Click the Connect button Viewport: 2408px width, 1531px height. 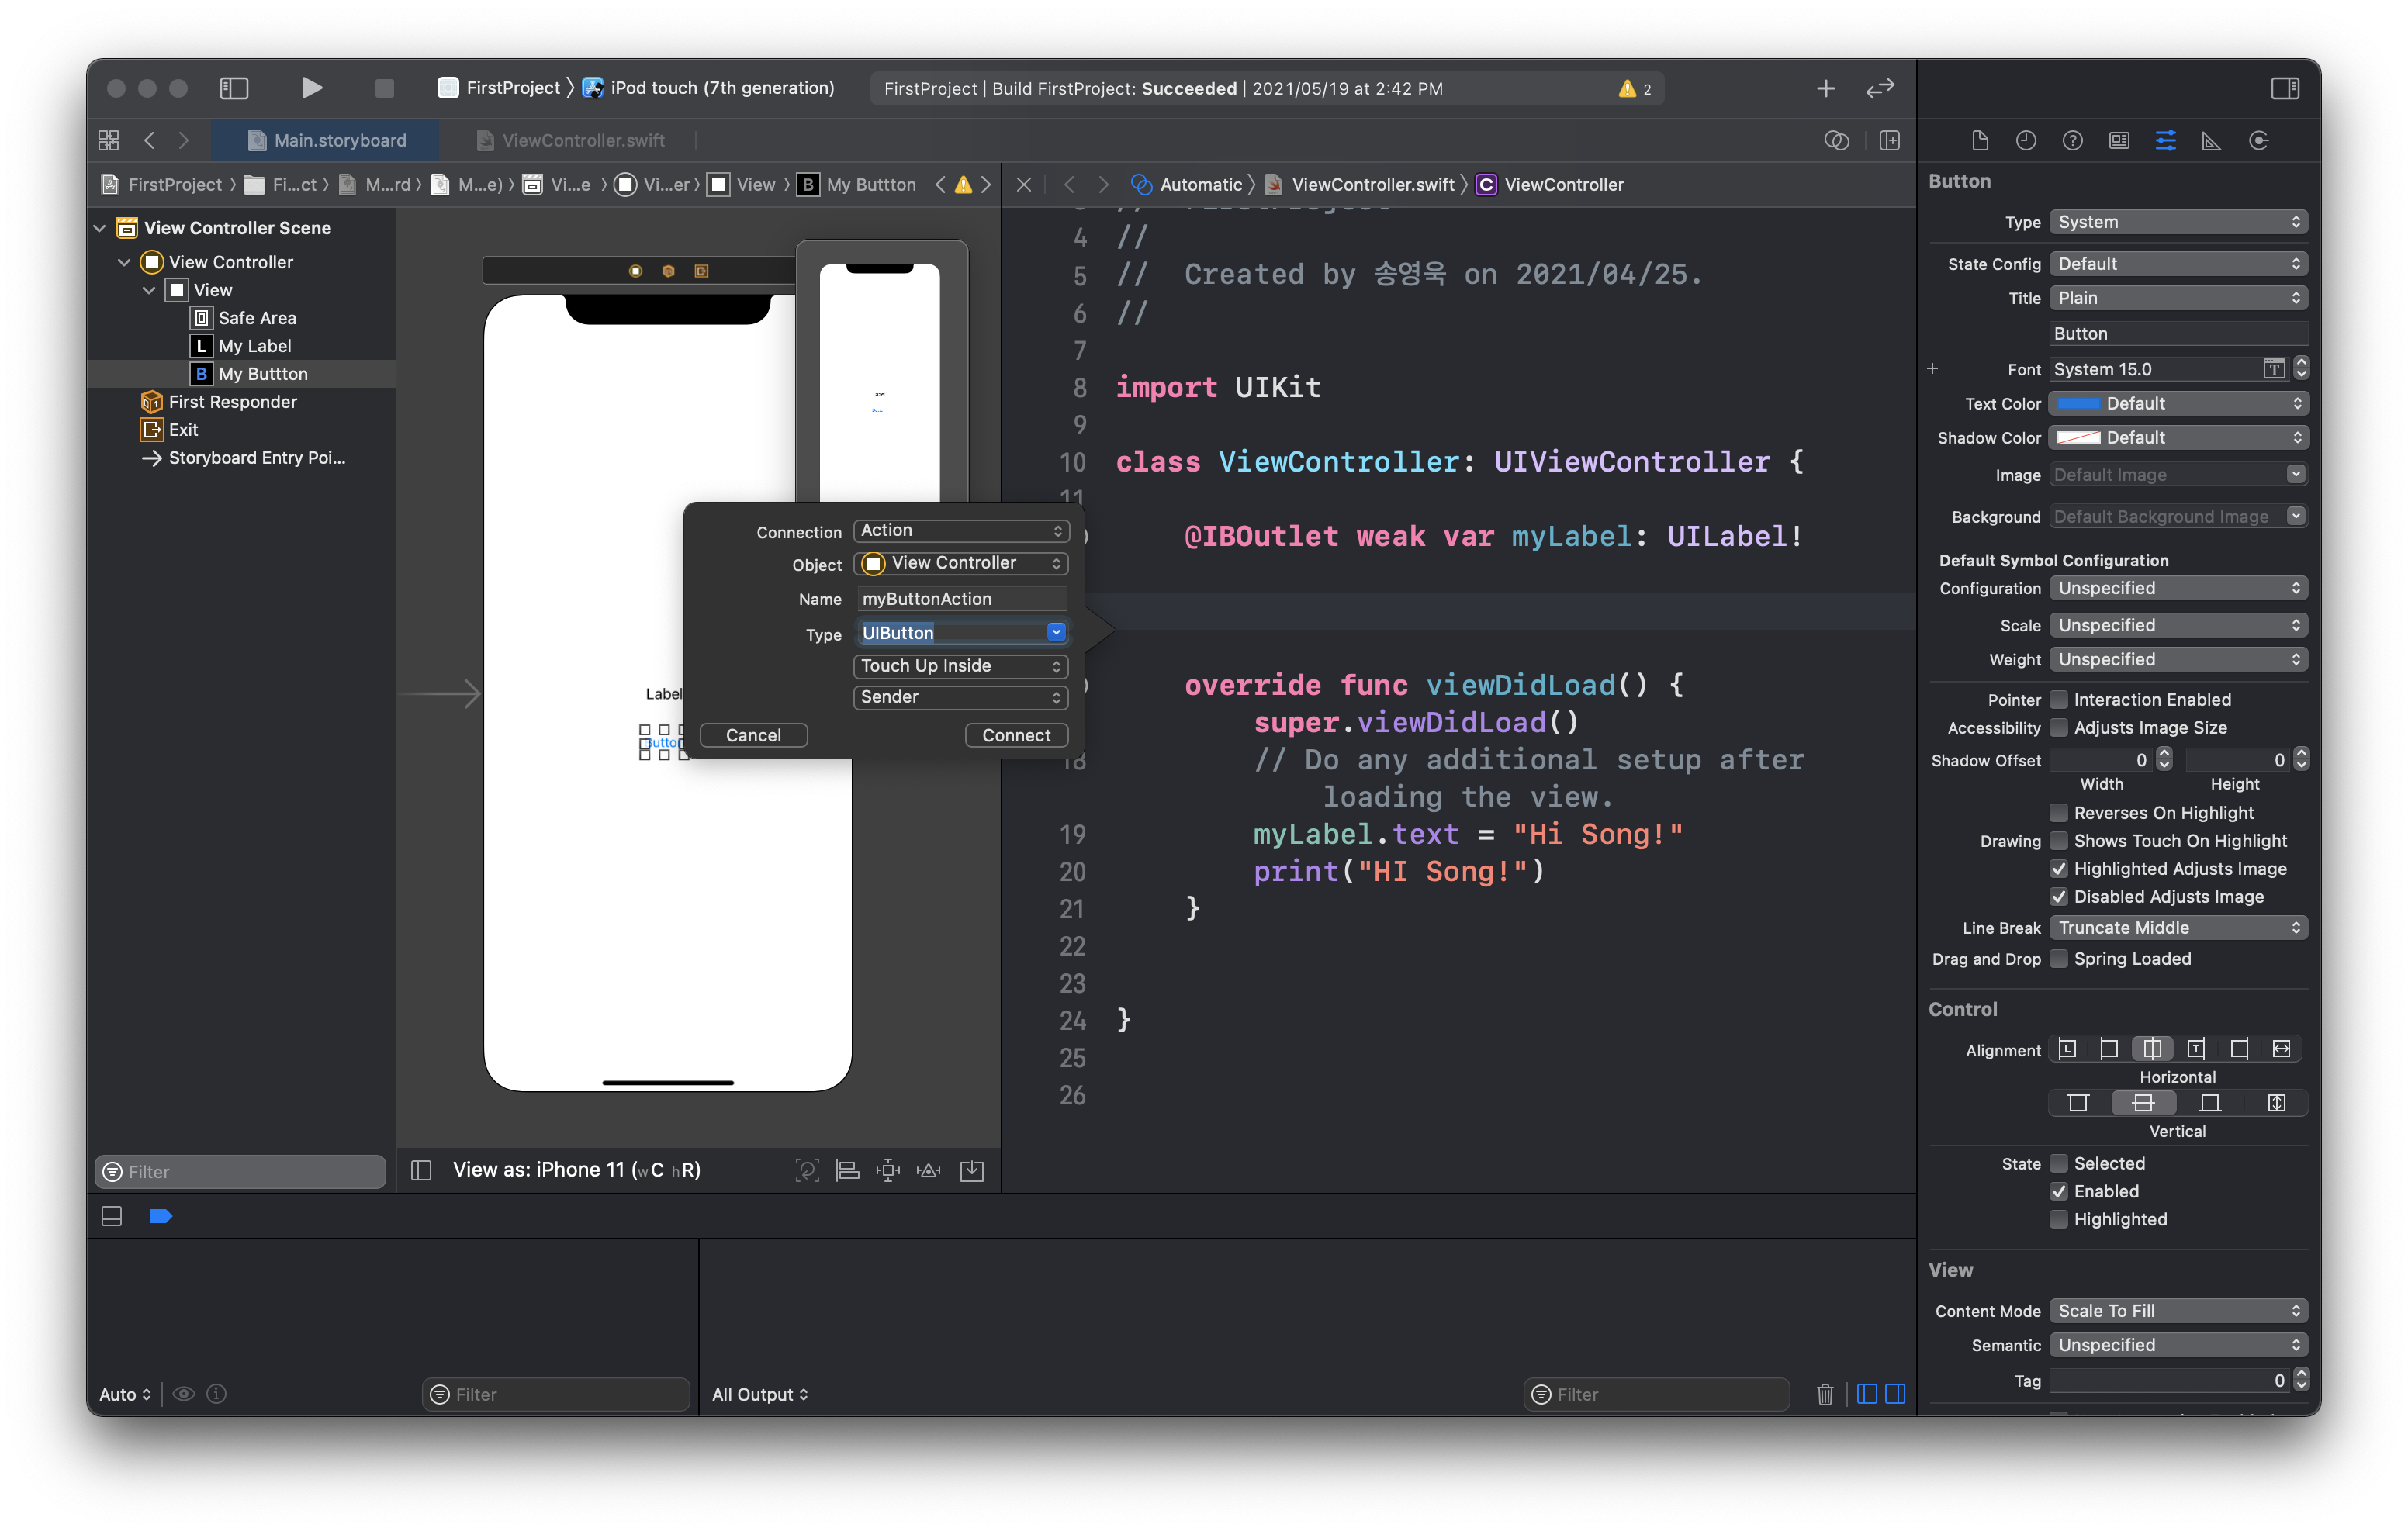point(1016,735)
